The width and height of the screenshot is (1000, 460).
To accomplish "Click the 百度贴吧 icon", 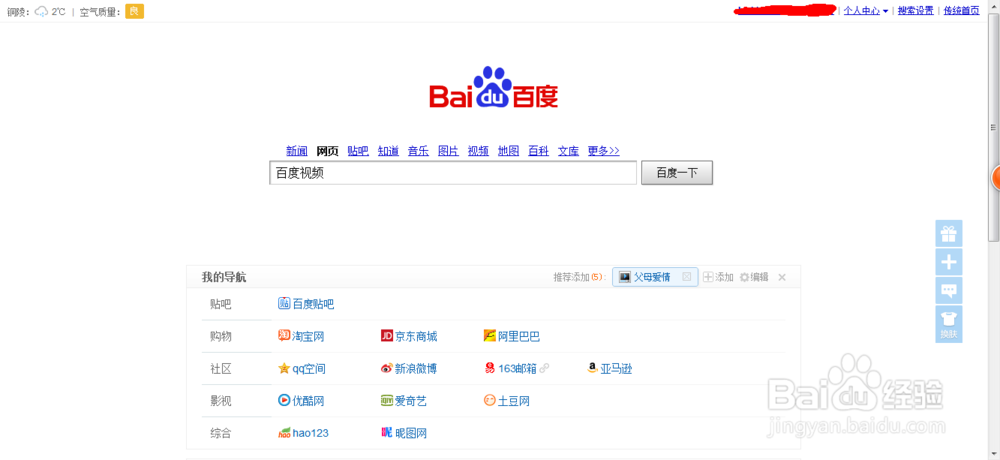I will pyautogui.click(x=284, y=304).
